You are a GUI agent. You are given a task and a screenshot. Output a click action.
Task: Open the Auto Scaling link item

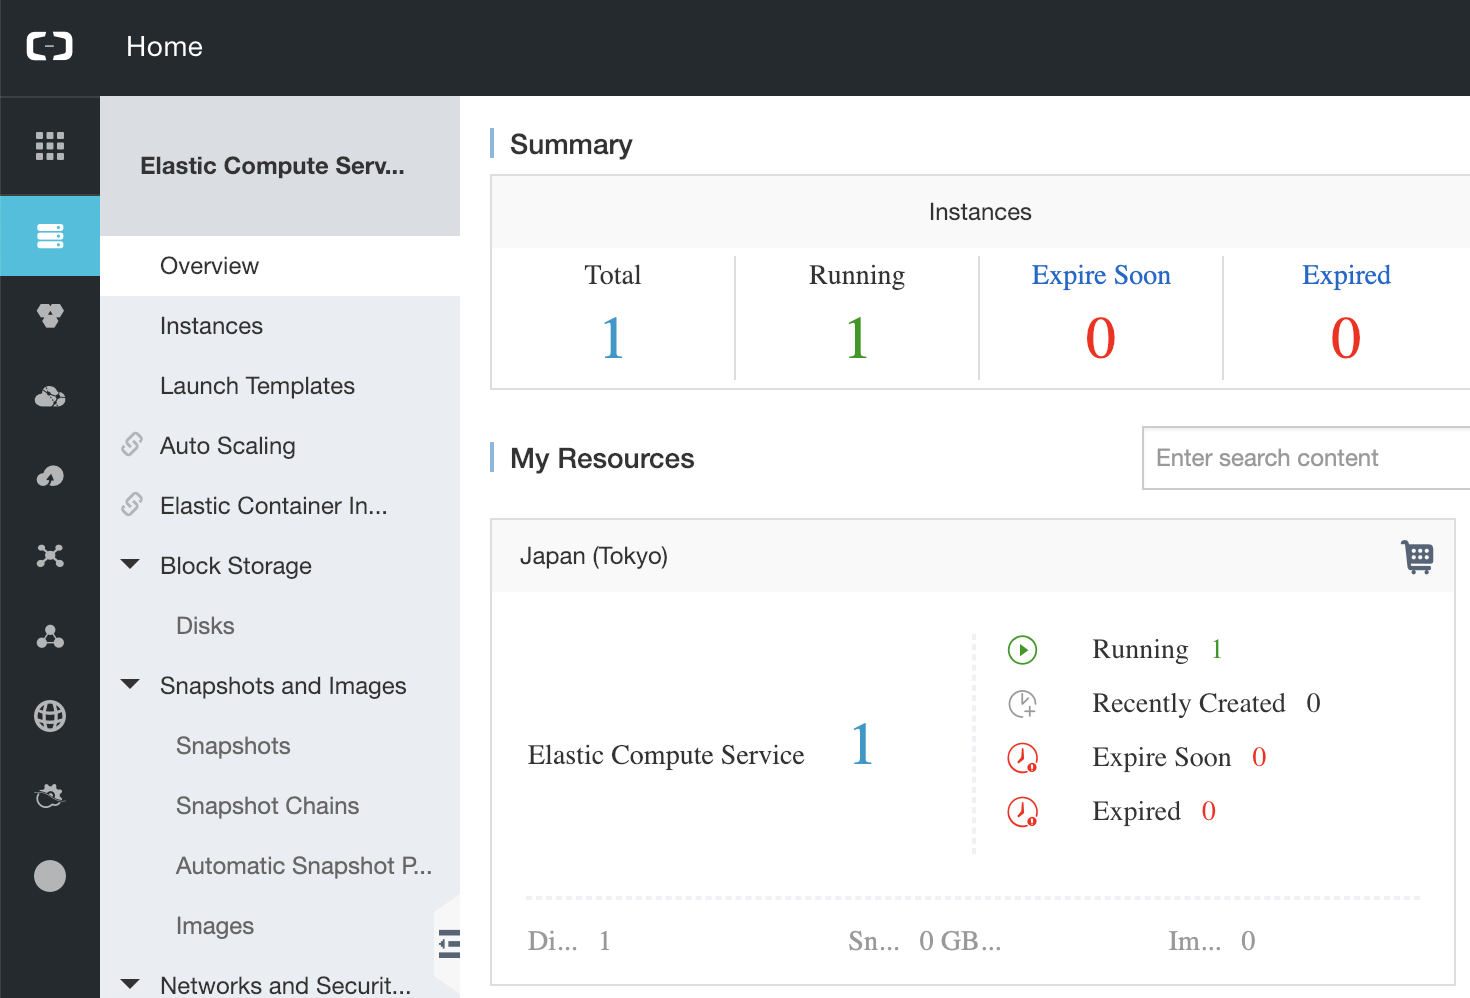[227, 446]
